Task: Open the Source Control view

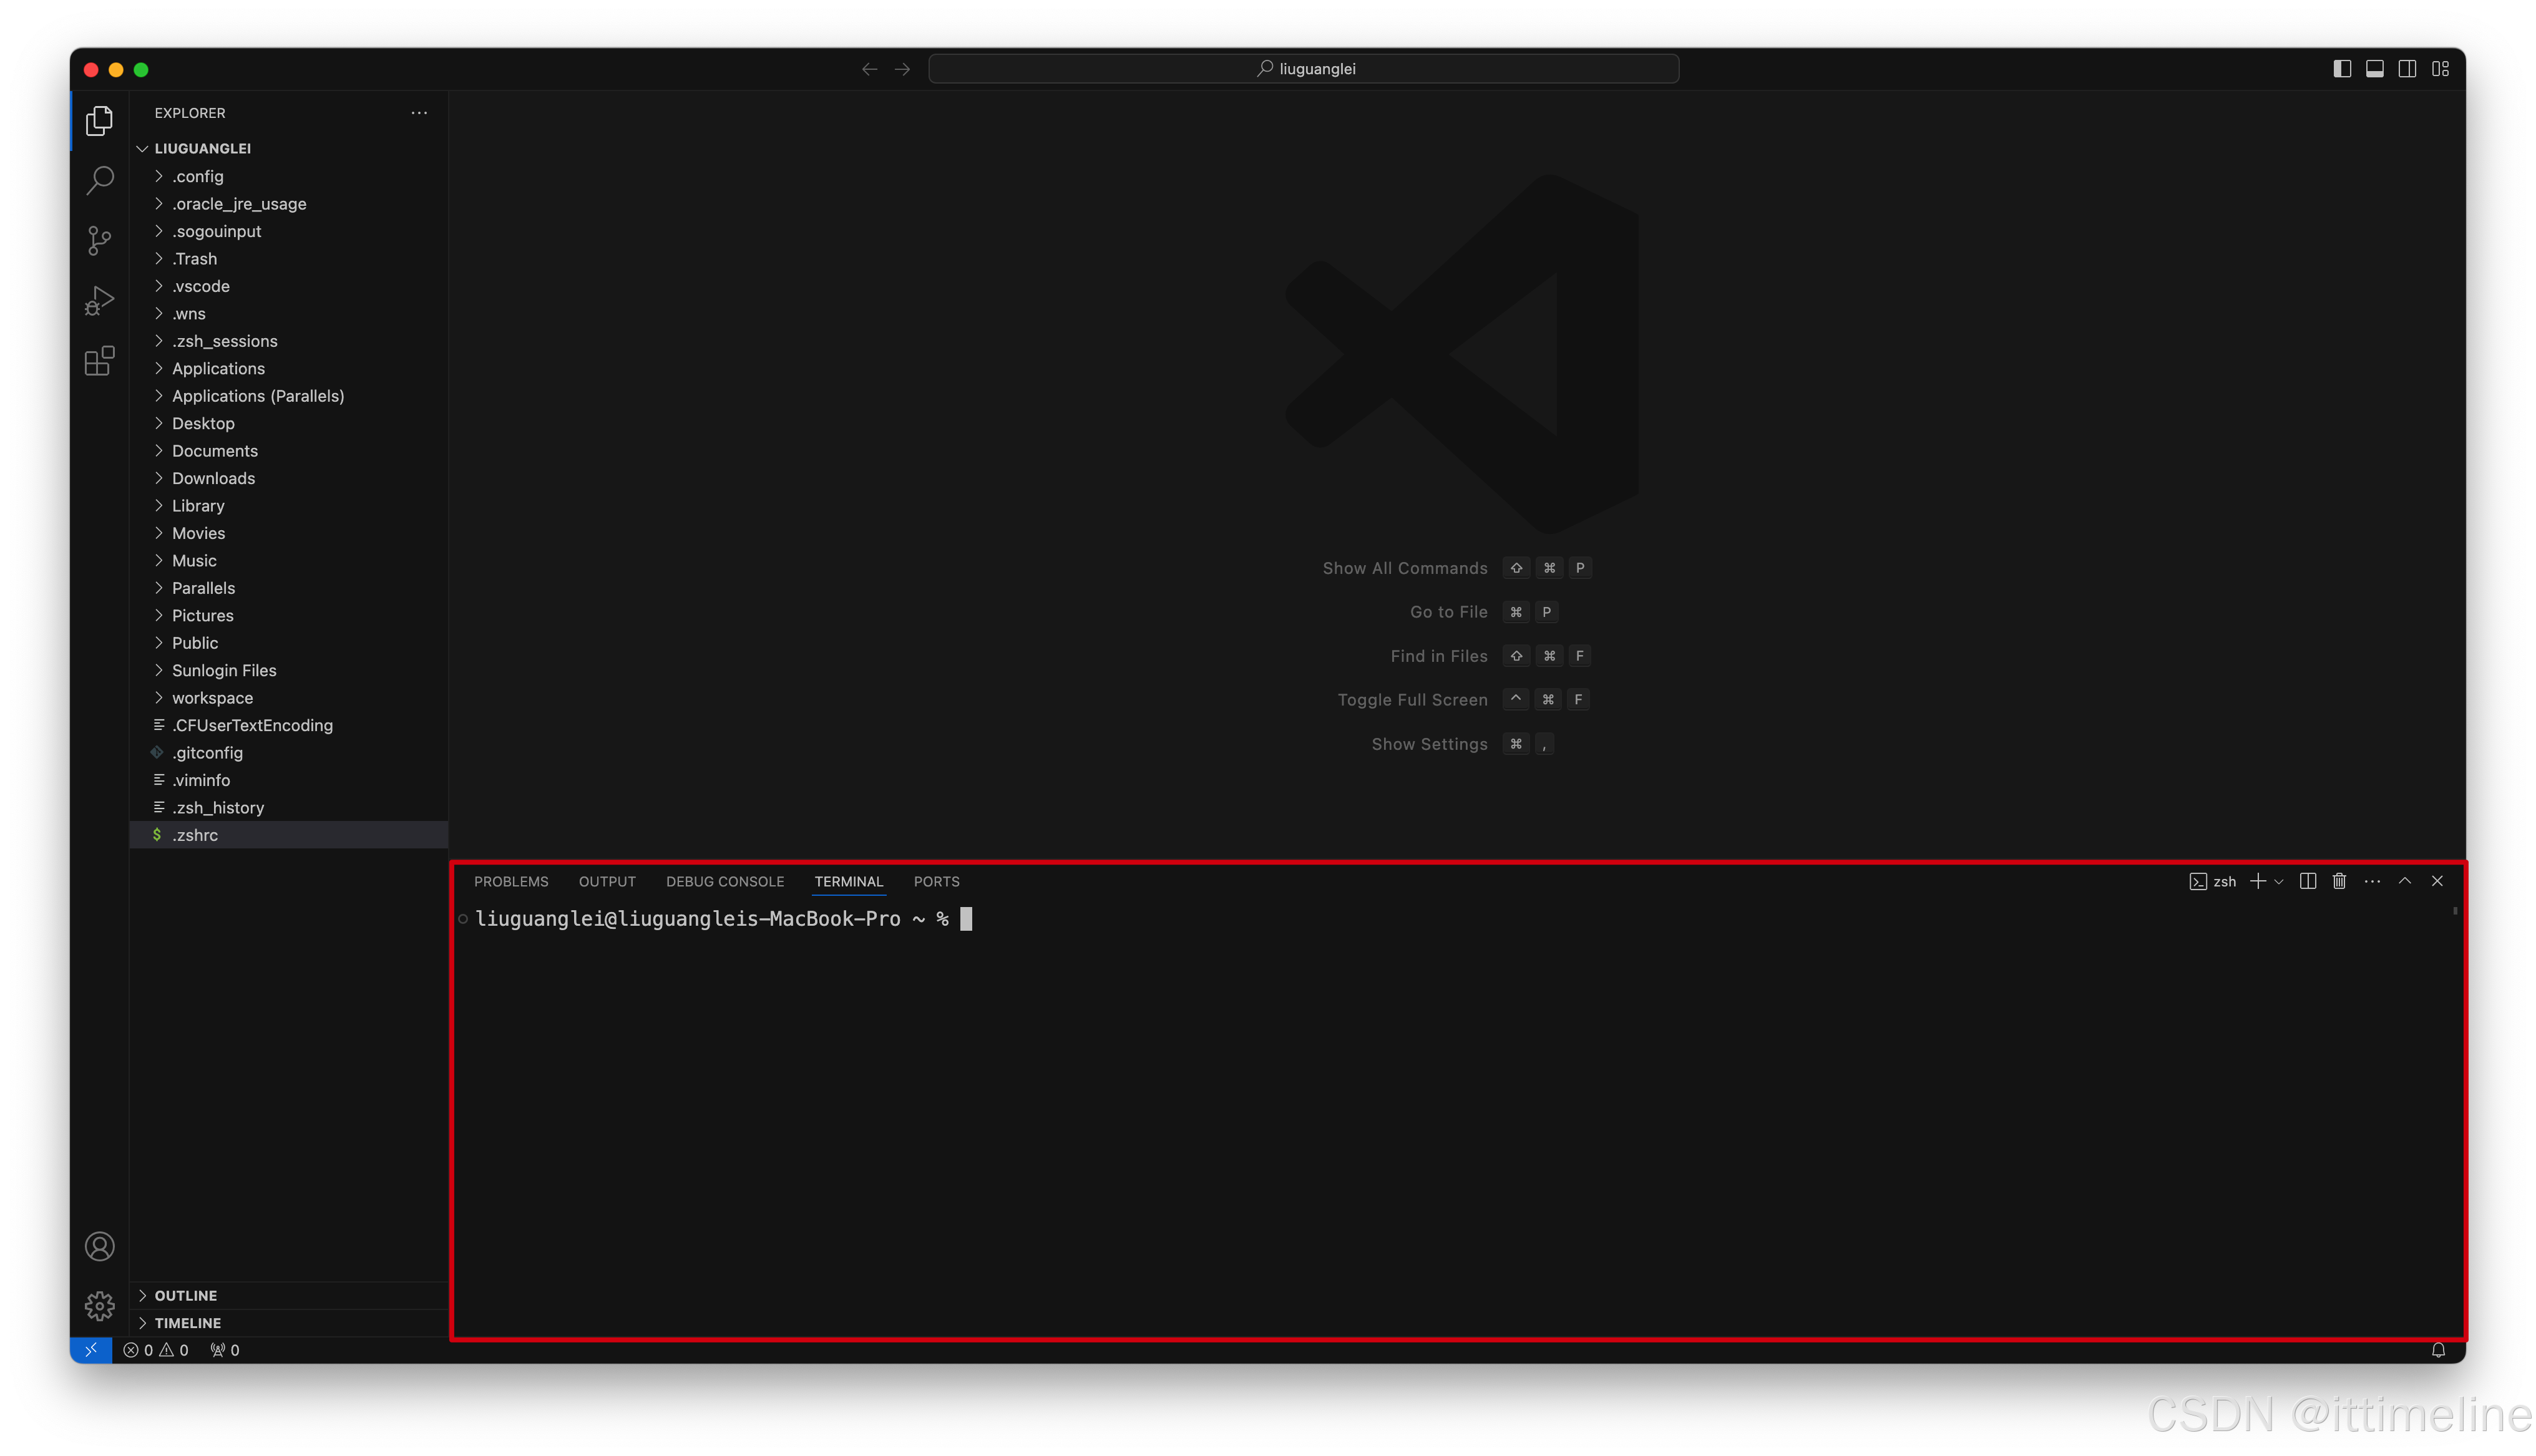Action: tap(99, 240)
